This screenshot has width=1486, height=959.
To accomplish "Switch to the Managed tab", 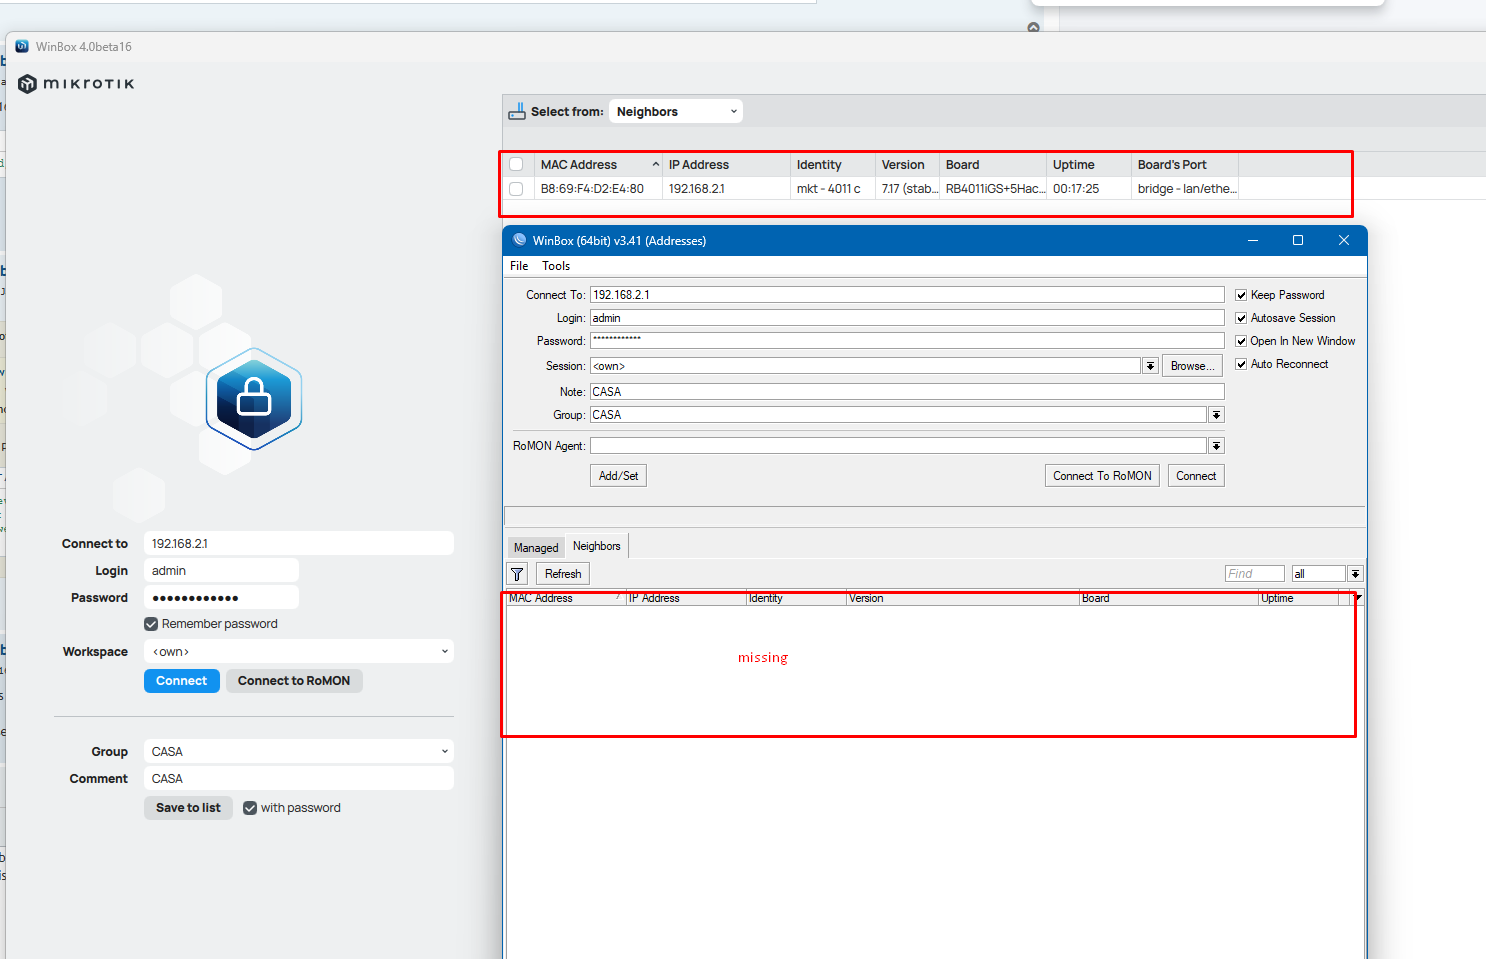I will 536,547.
